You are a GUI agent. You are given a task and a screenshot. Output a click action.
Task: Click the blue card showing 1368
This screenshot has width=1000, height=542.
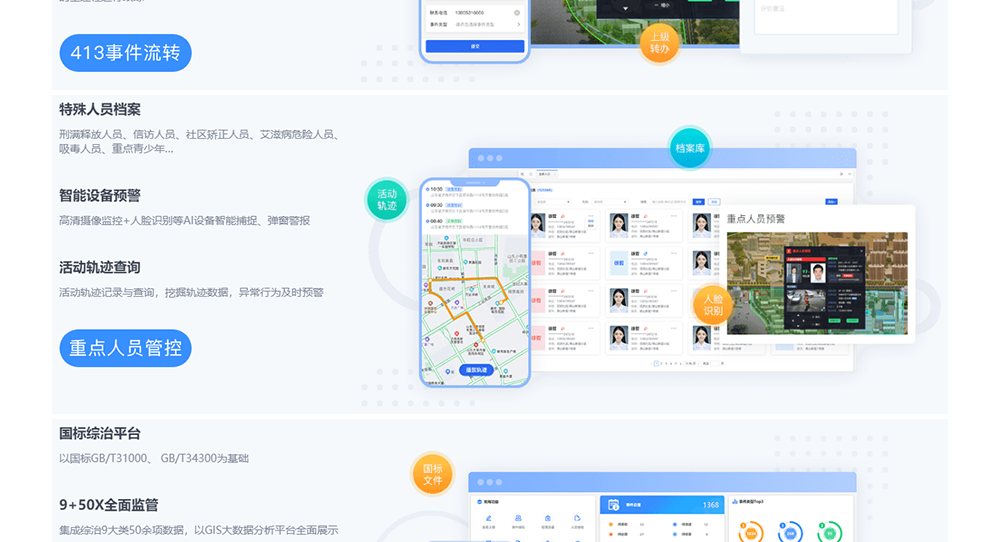point(662,505)
